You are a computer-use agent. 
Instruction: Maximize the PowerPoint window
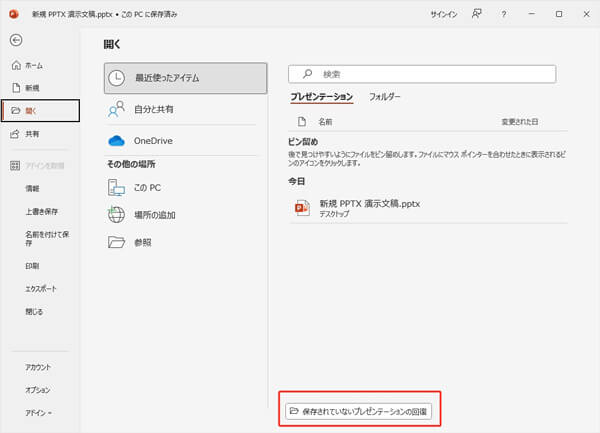click(x=559, y=14)
